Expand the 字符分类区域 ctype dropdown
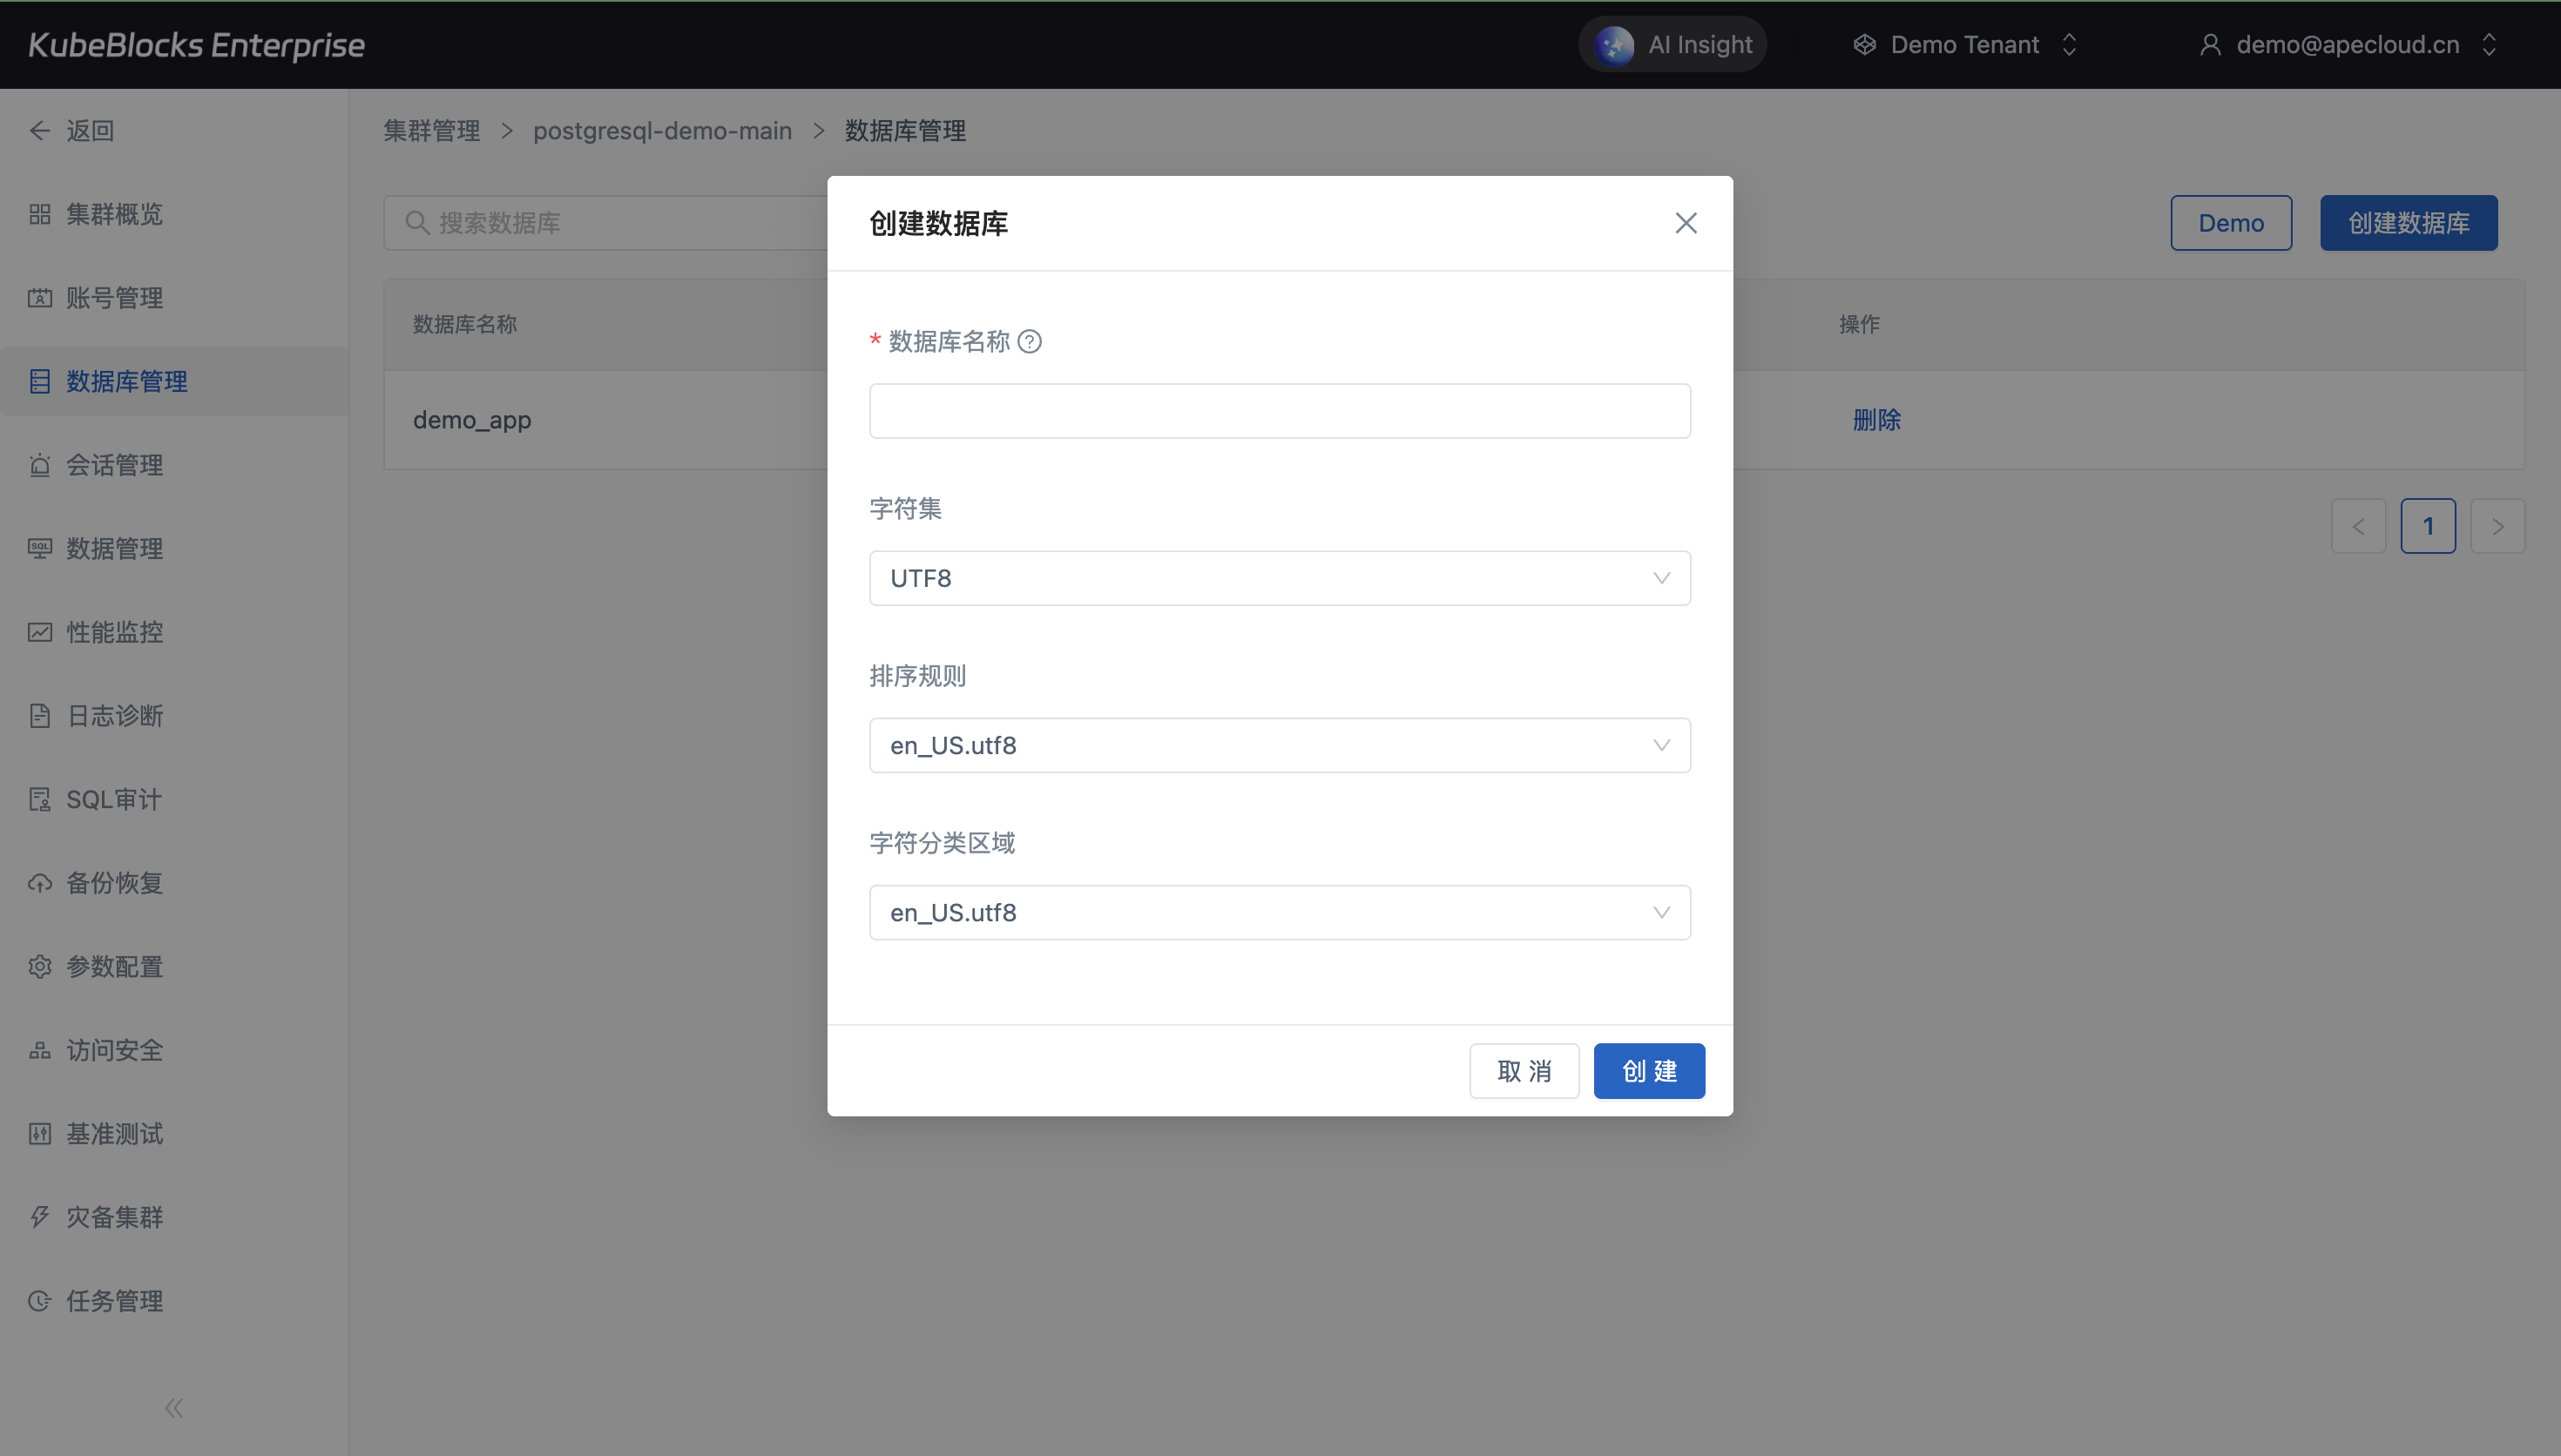 coord(1279,912)
